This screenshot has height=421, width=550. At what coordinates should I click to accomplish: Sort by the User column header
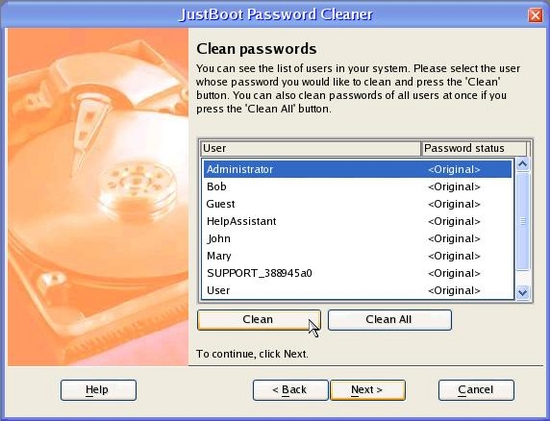click(x=311, y=148)
